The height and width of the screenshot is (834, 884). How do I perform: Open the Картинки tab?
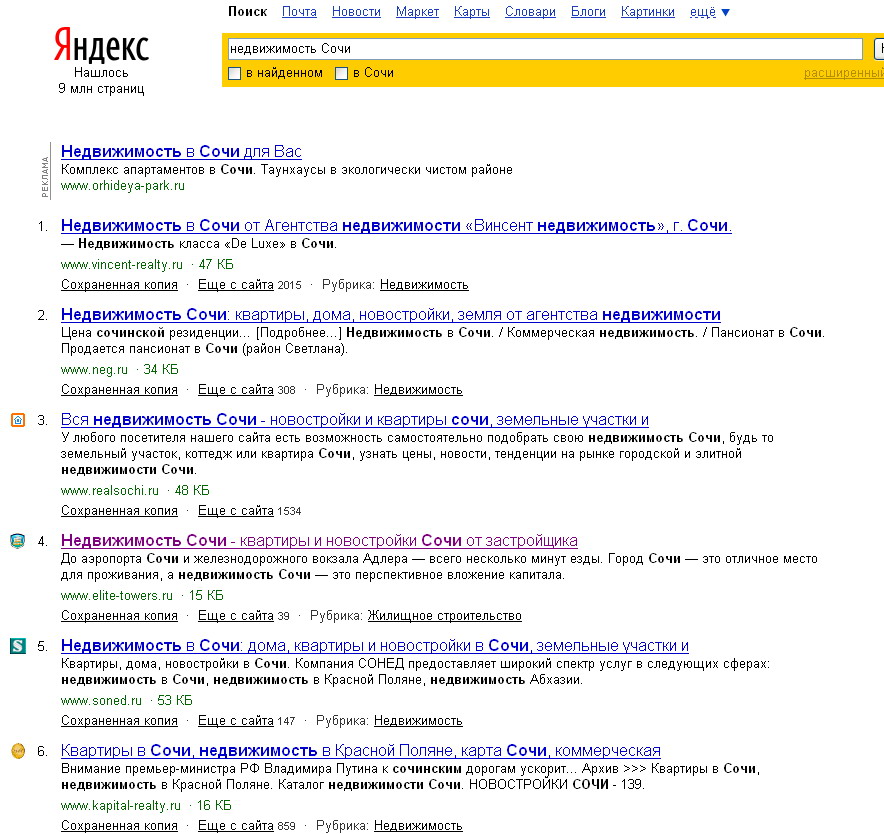[648, 12]
